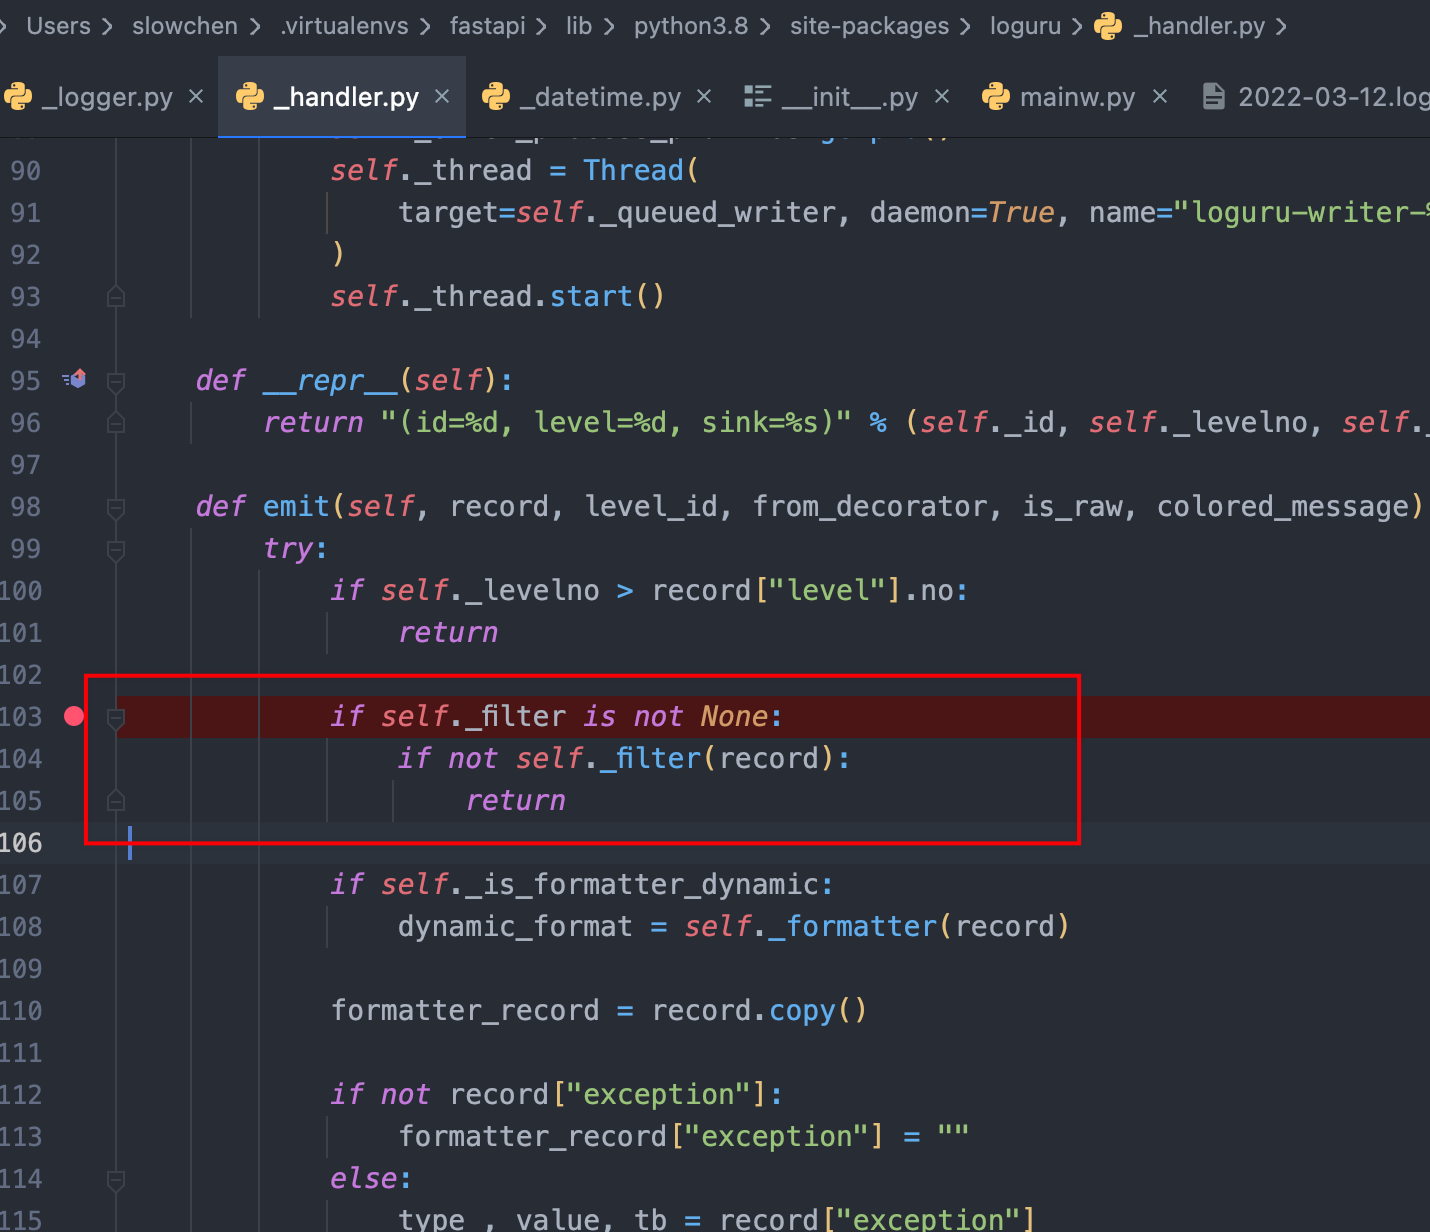Collapse the try block fold arrow on line 99
Viewport: 1430px width, 1232px height.
(116, 549)
